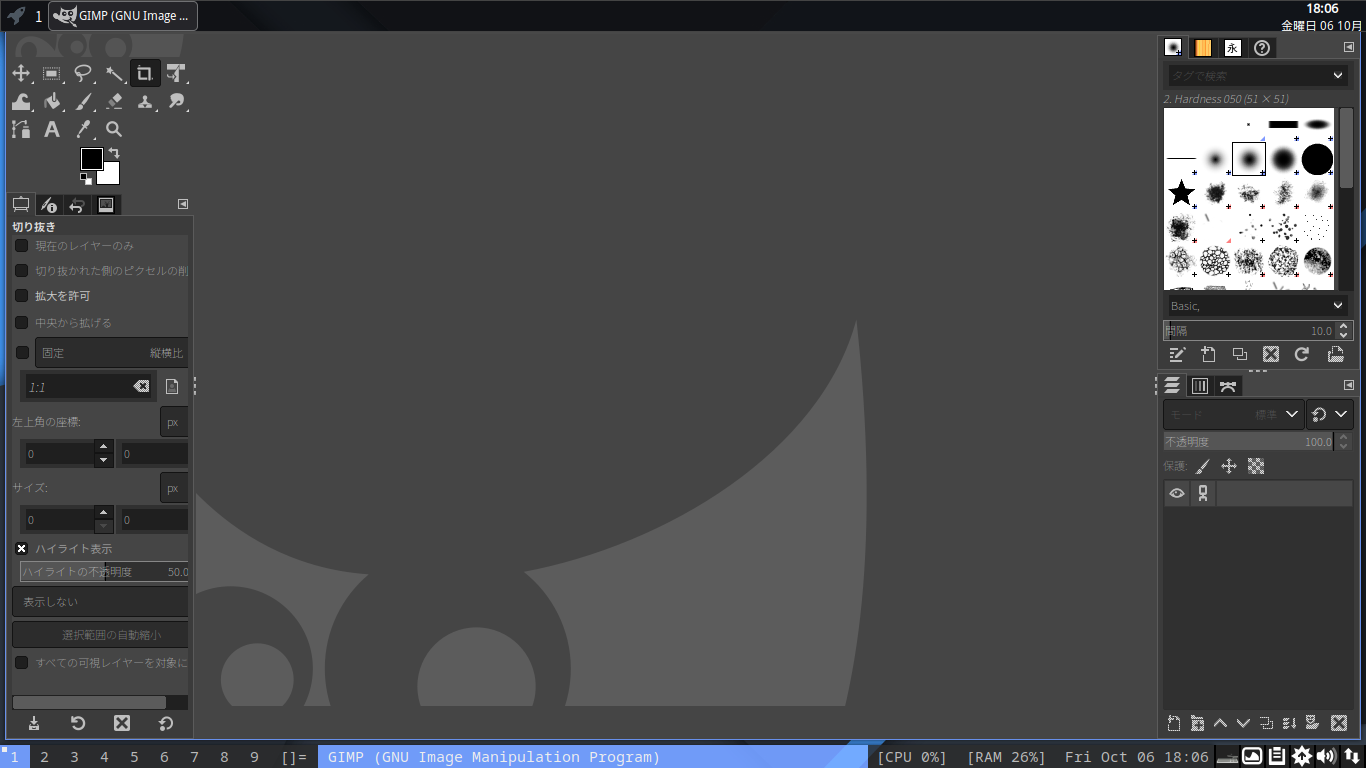Select the Move tool

click(x=21, y=73)
